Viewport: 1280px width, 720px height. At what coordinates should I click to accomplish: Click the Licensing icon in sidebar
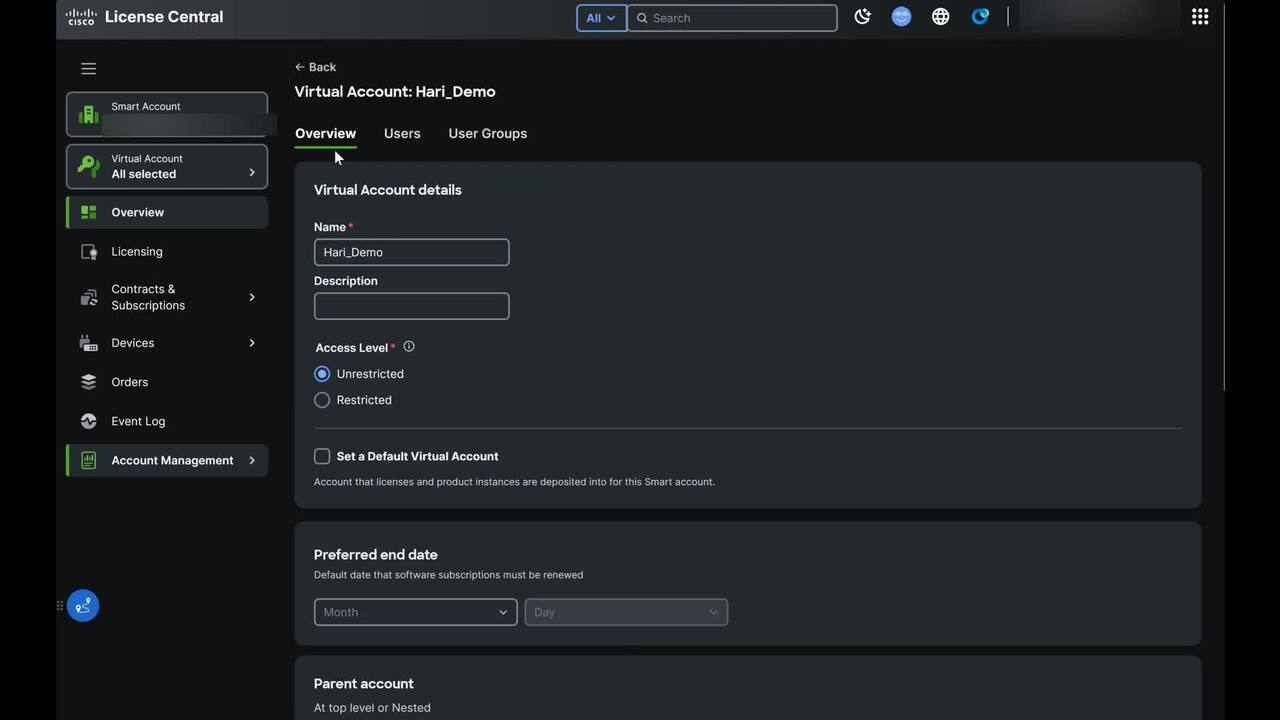[x=89, y=252]
